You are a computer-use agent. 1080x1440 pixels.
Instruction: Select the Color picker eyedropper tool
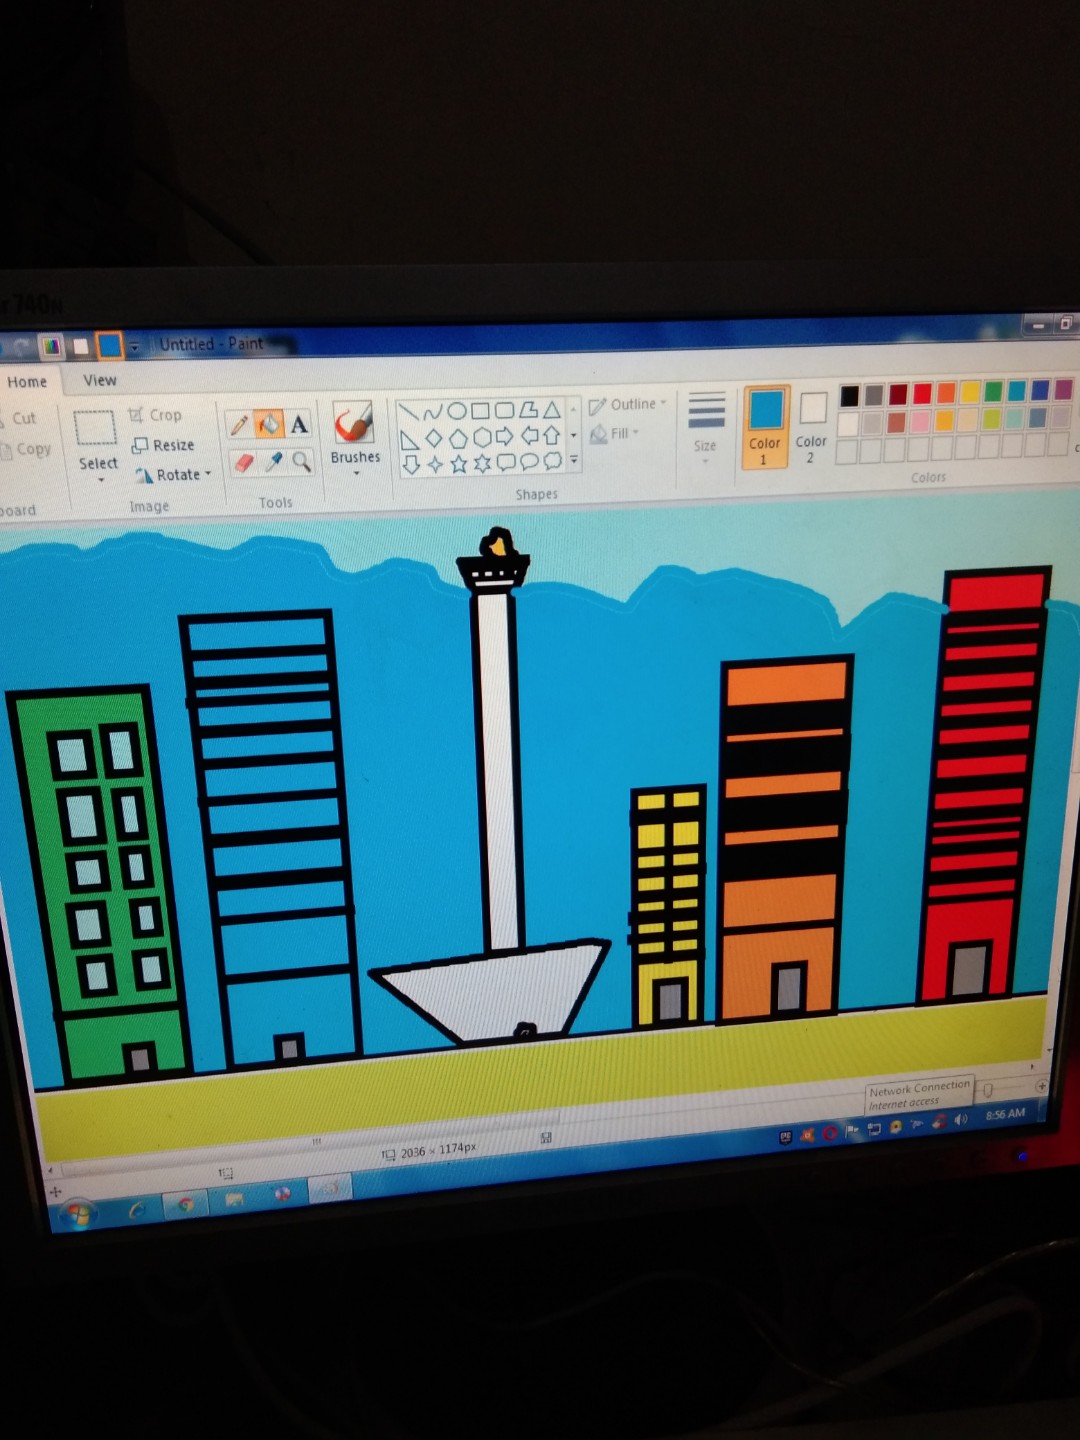point(273,462)
